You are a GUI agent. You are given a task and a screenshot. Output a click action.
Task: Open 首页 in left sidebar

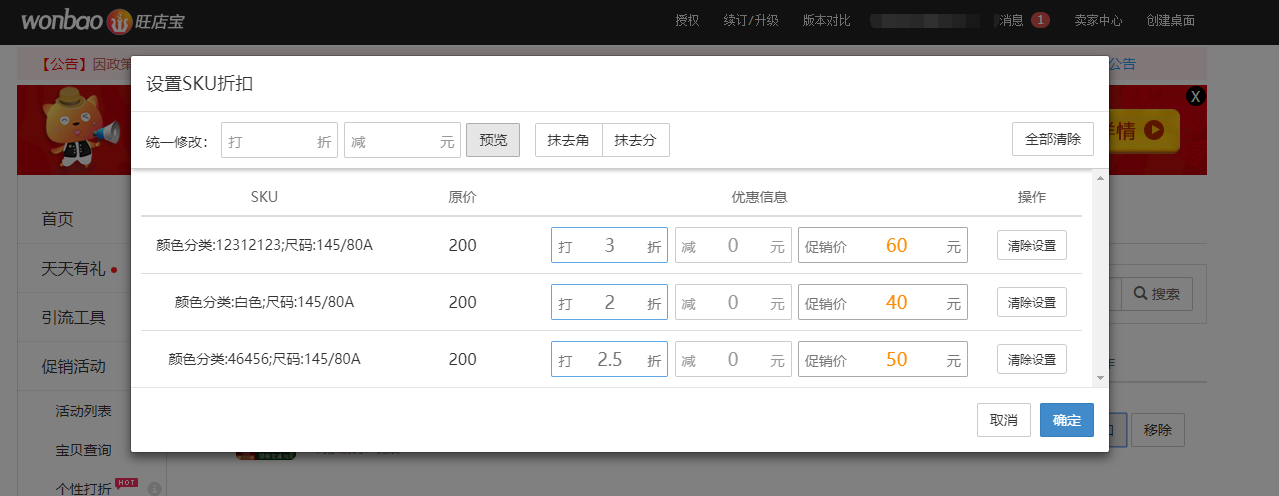pos(58,219)
